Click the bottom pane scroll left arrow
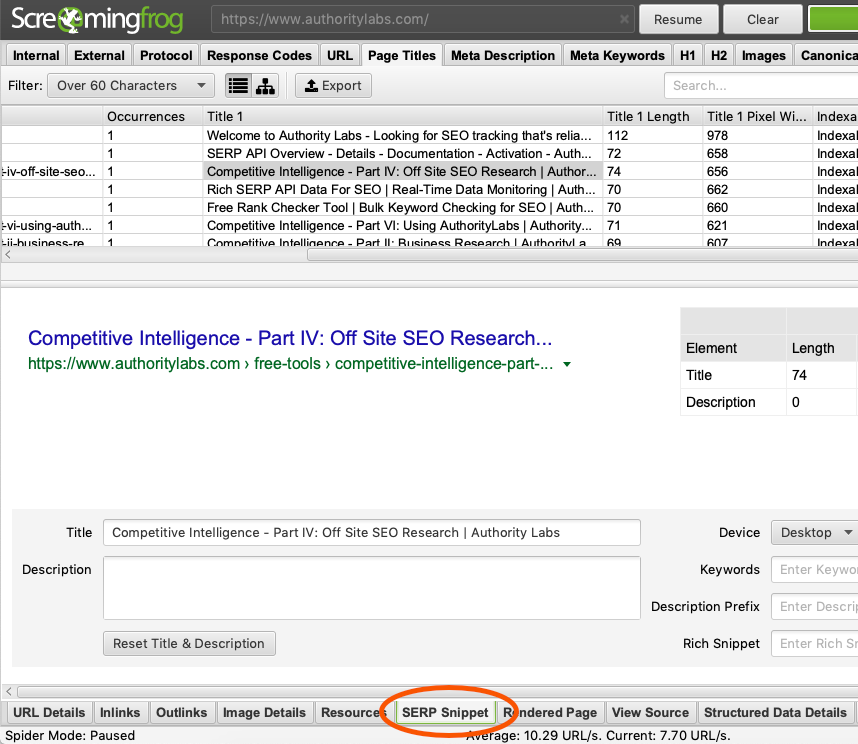 click(8, 691)
